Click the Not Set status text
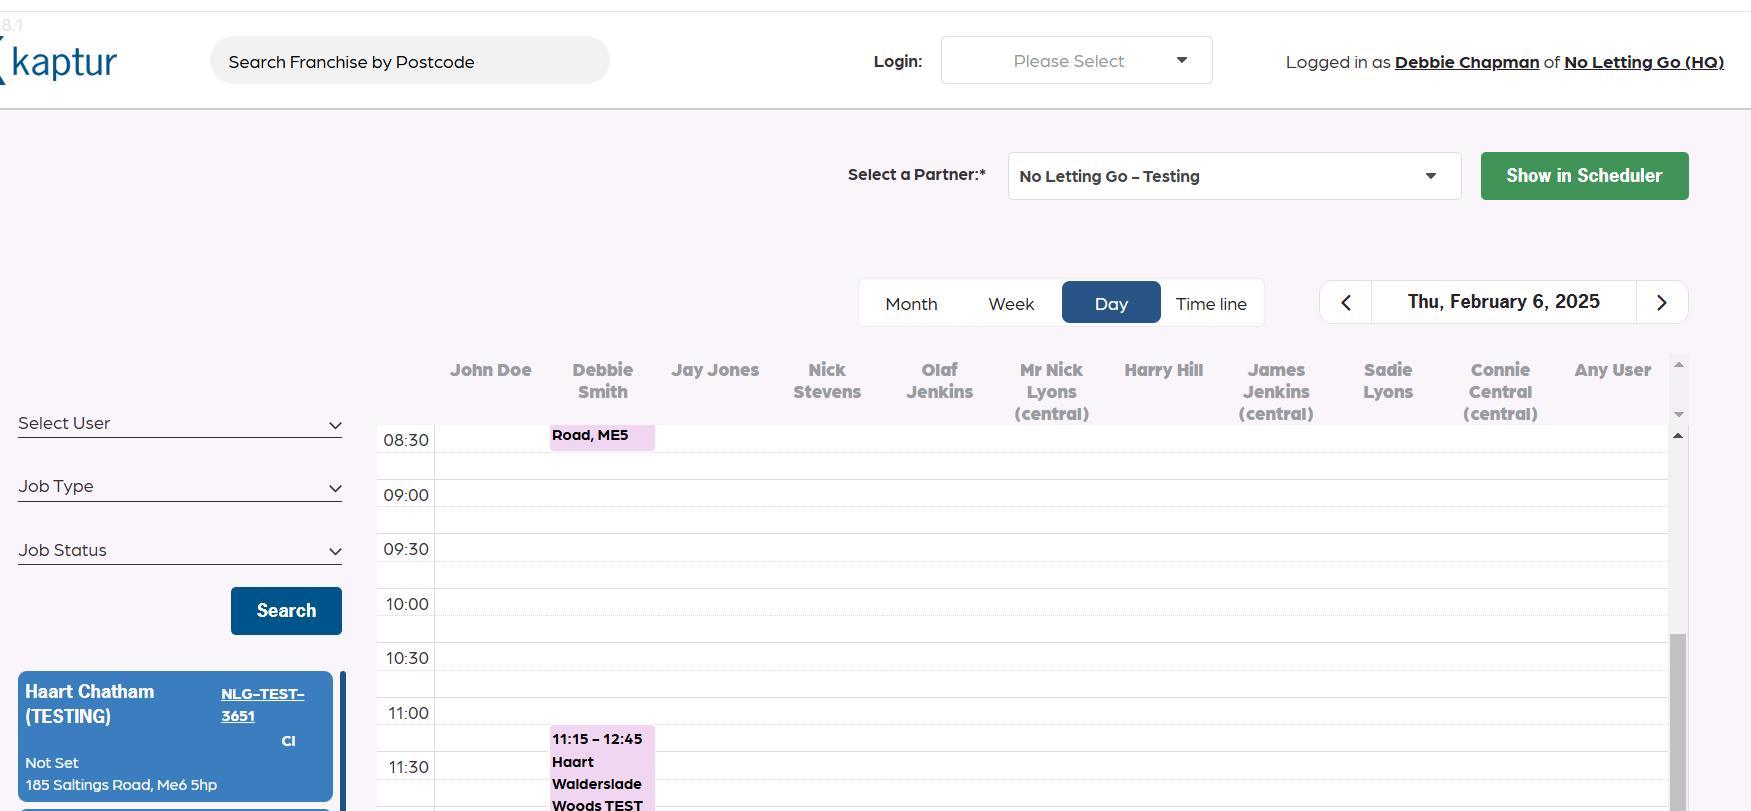The width and height of the screenshot is (1751, 811). point(52,763)
